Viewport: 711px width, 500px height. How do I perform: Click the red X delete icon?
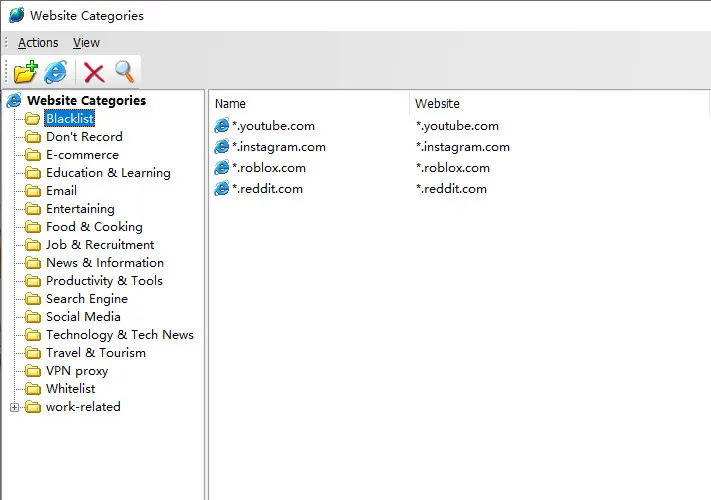94,73
